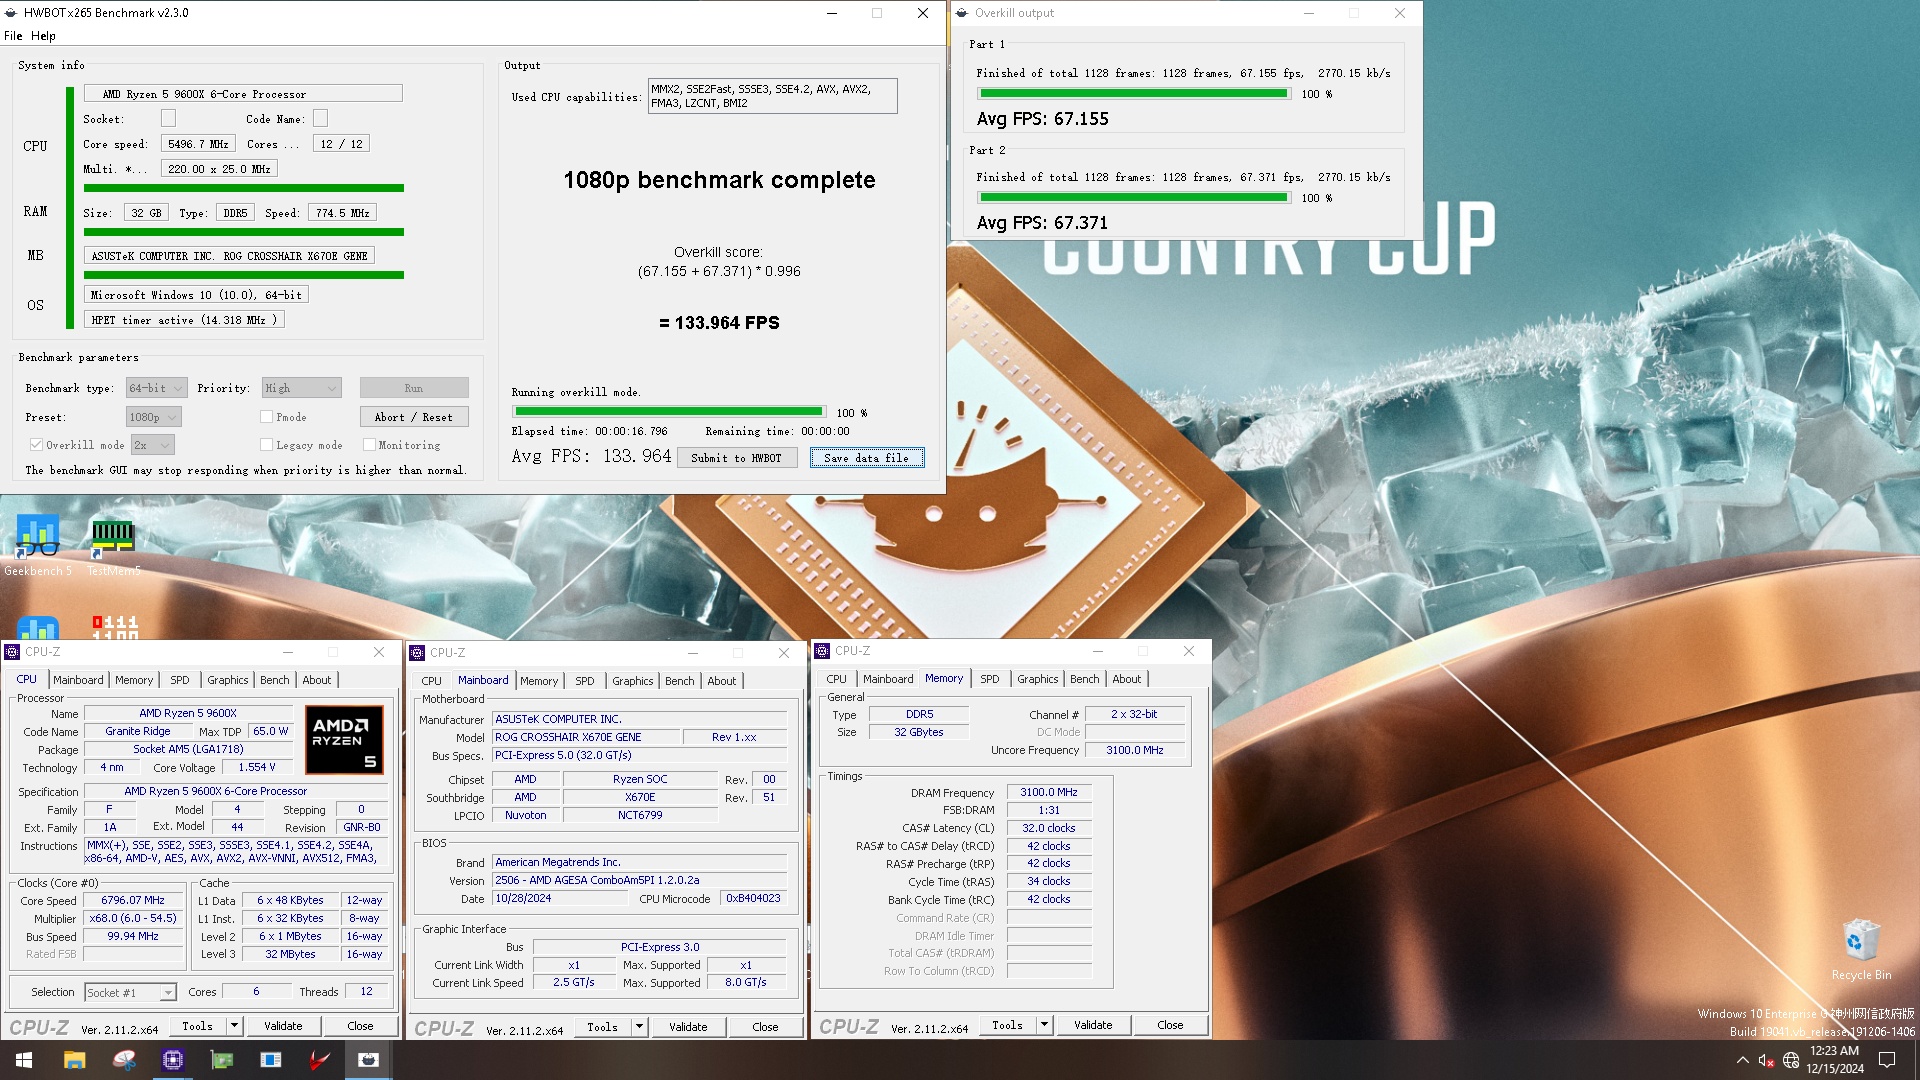
Task: Click the overkill mode main progress bar
Action: (x=669, y=412)
